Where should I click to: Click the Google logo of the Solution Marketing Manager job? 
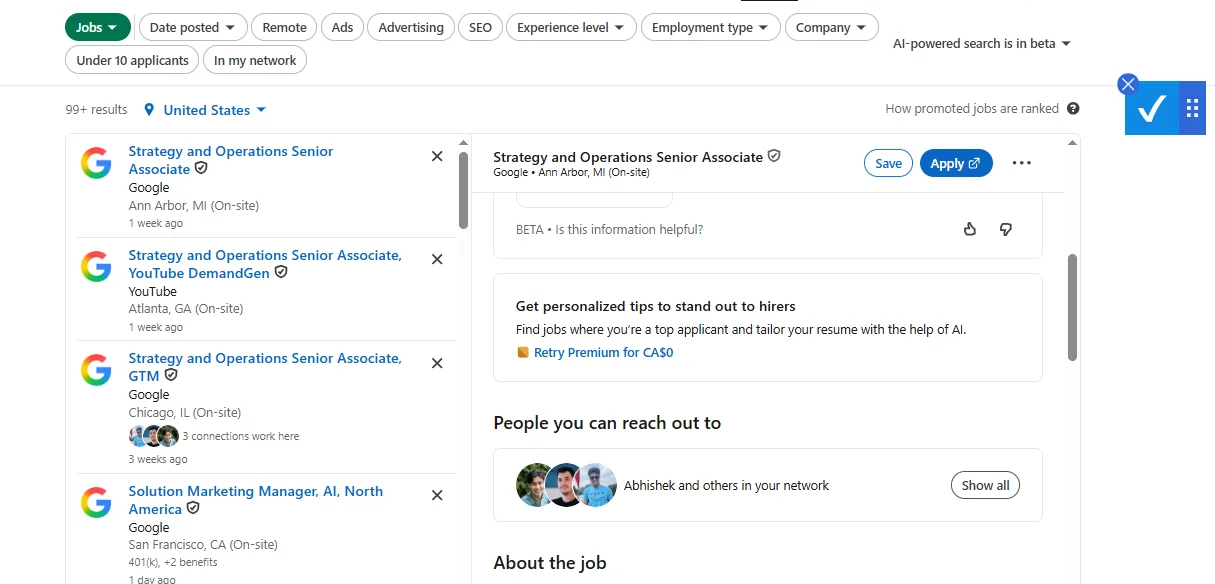(96, 502)
